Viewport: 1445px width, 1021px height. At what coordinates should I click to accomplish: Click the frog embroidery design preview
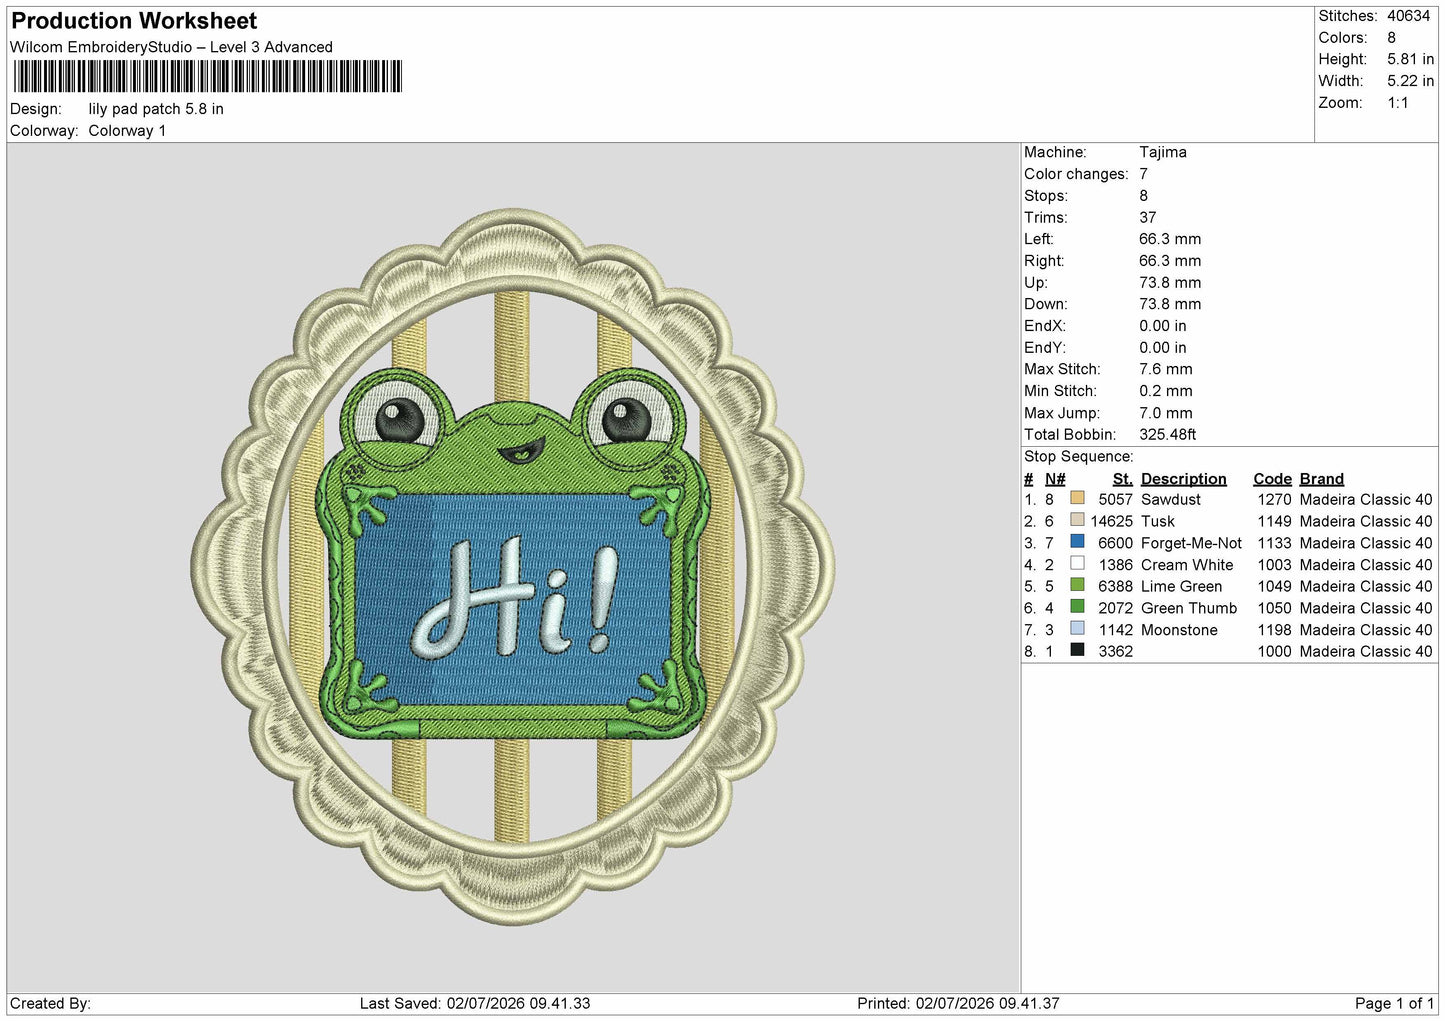pos(512,566)
